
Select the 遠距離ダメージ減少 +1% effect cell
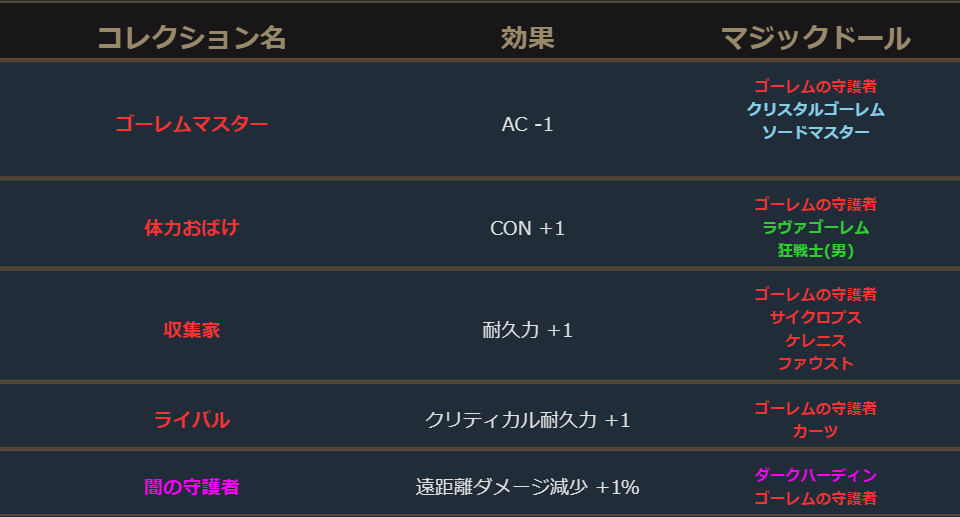pos(527,487)
